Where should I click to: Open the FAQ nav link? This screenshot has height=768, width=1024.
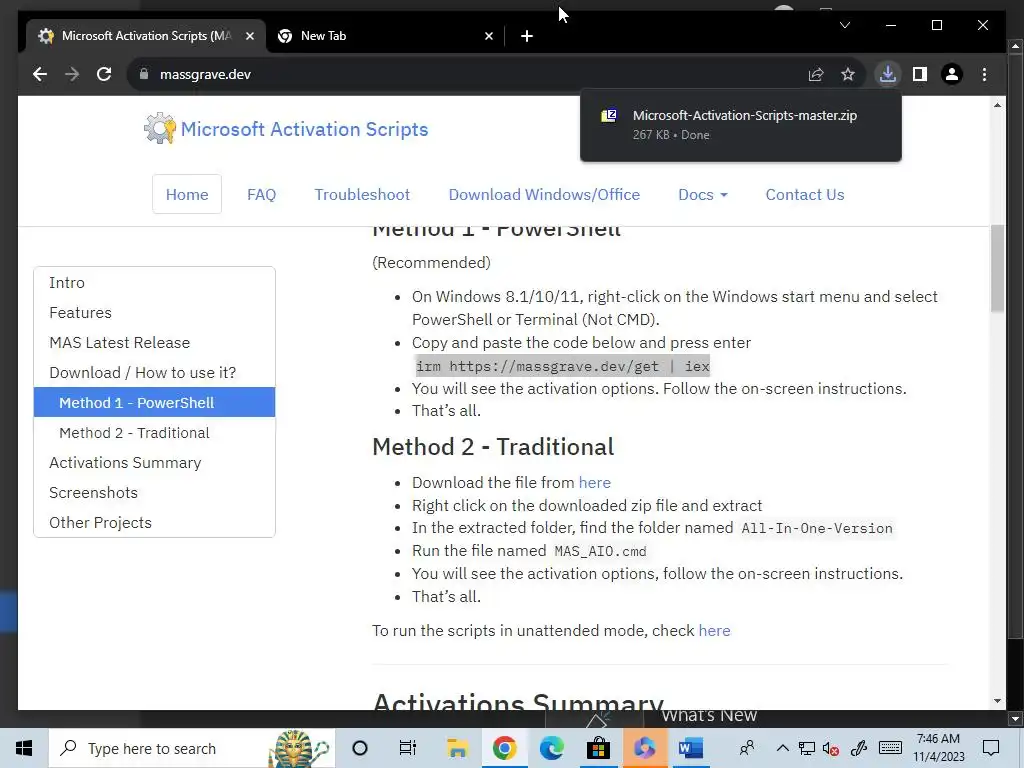[261, 195]
